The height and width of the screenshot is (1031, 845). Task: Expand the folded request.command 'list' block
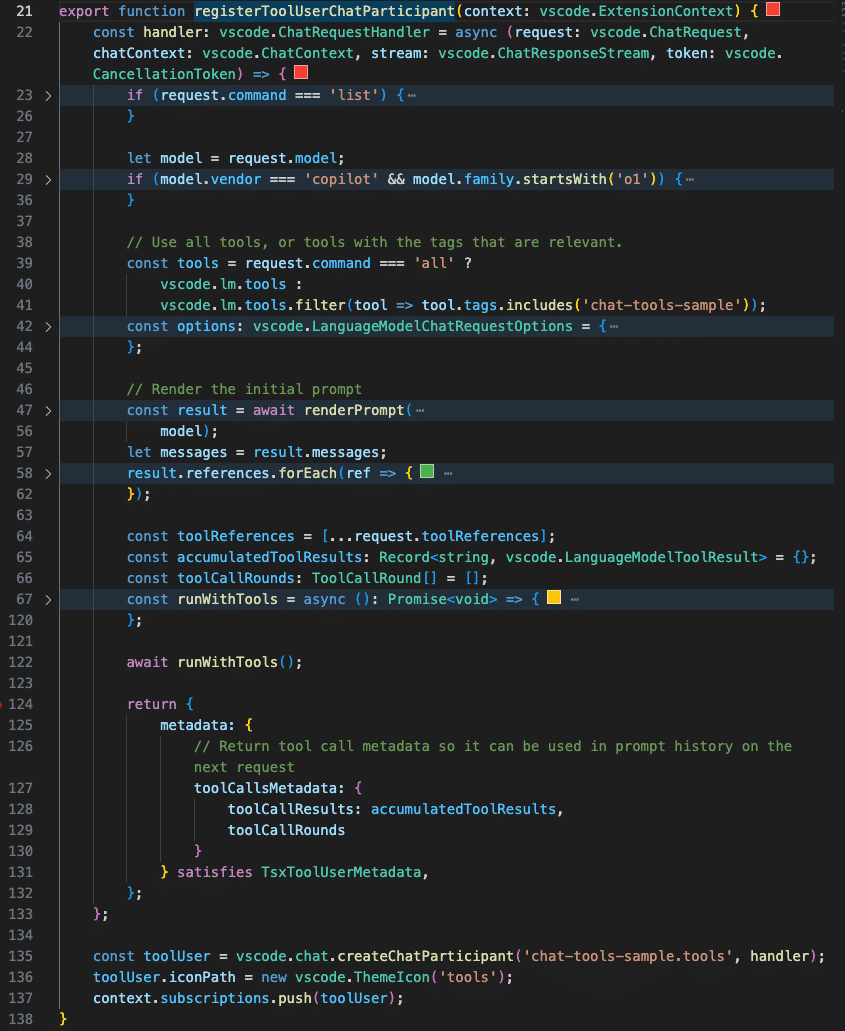pos(50,94)
